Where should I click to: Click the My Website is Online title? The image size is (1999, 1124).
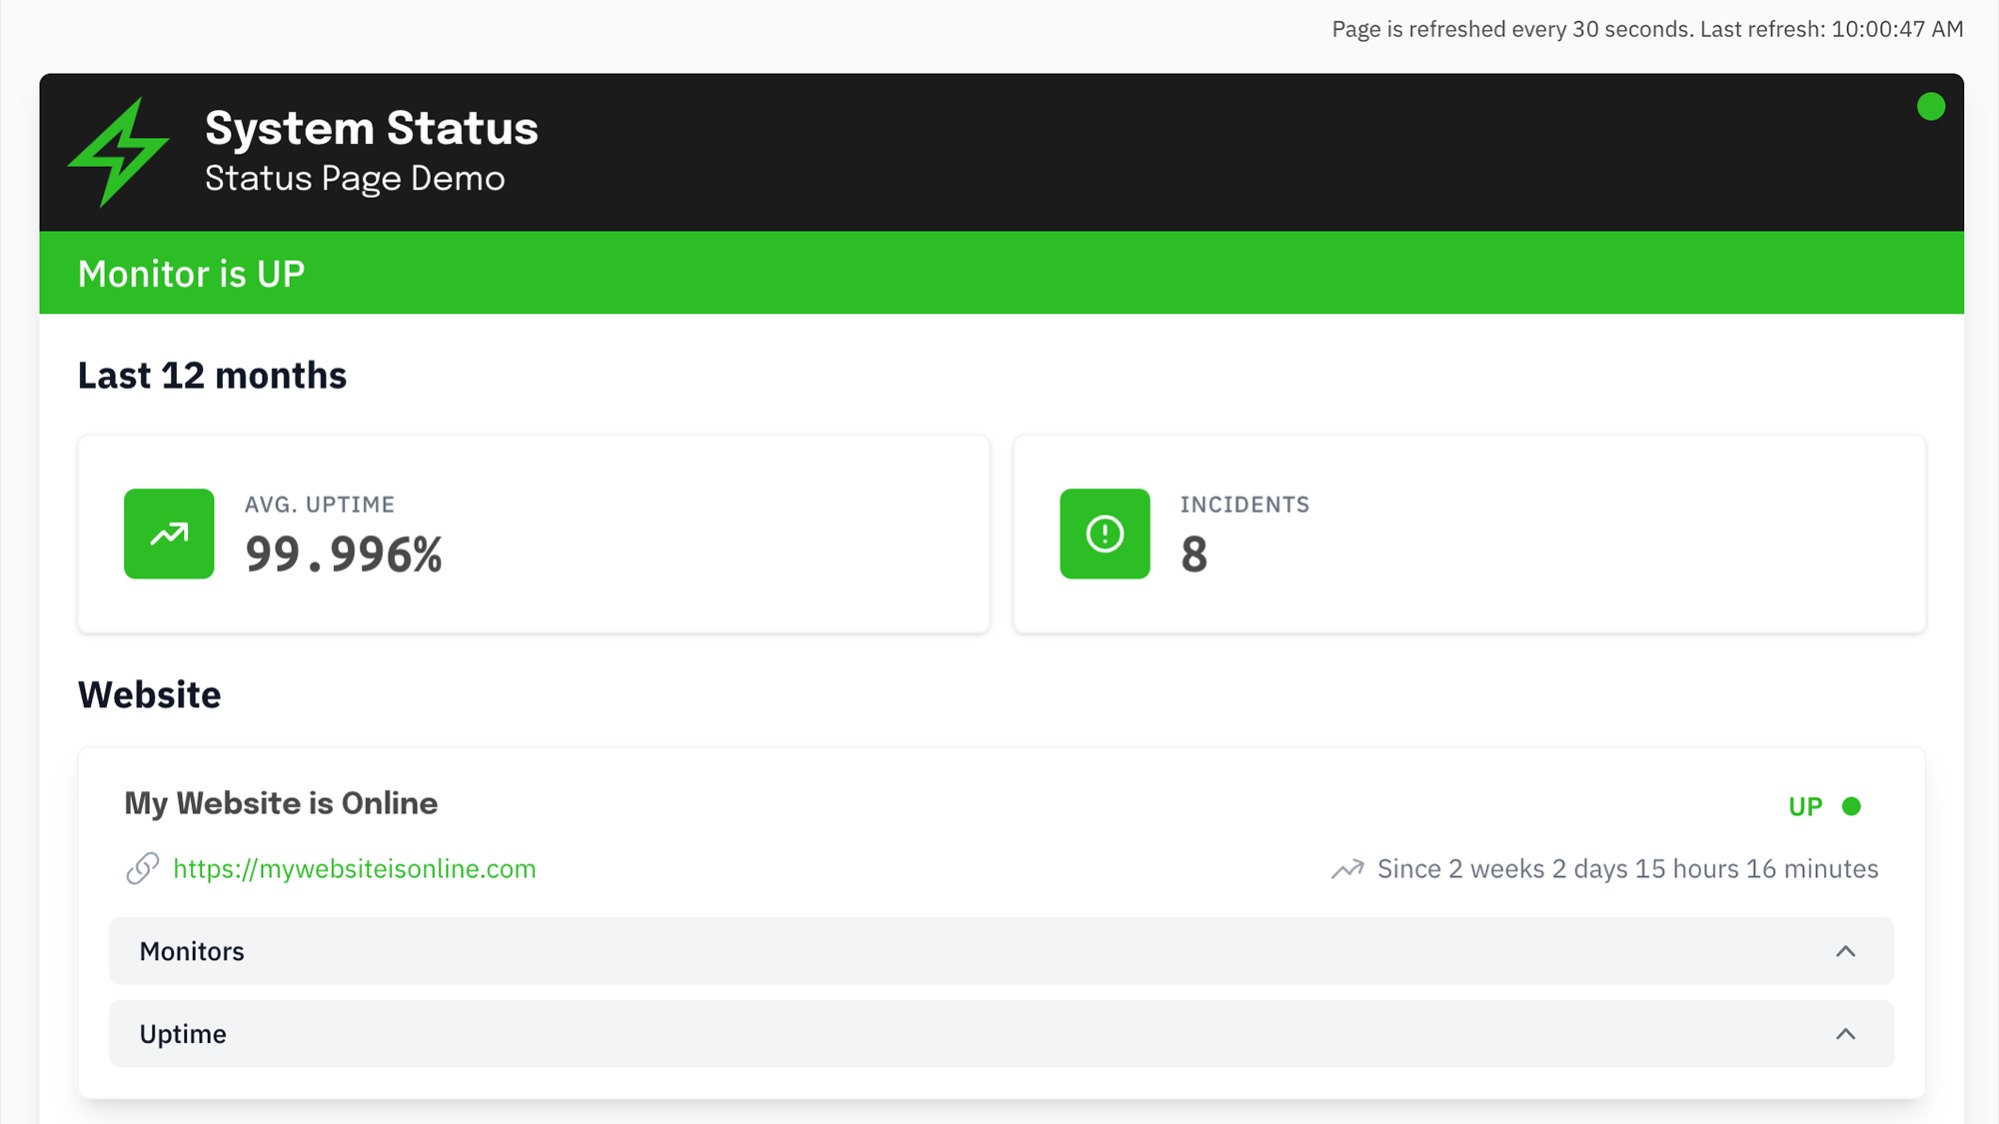click(281, 803)
